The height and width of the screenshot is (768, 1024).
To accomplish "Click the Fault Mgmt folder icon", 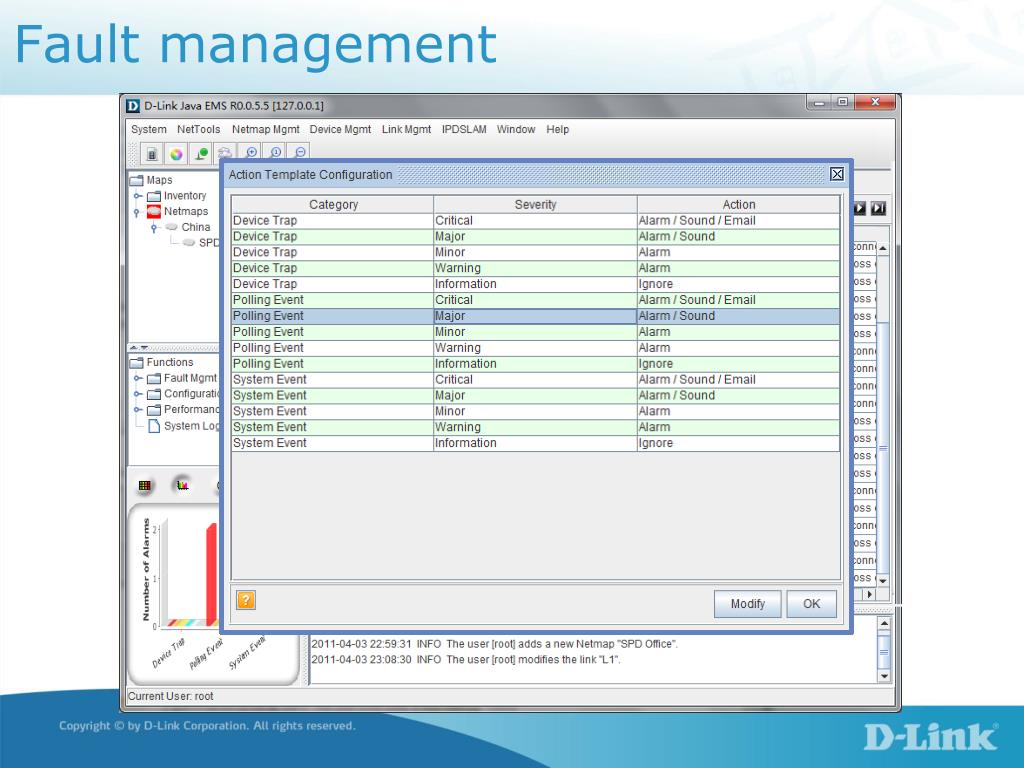I will click(x=154, y=378).
